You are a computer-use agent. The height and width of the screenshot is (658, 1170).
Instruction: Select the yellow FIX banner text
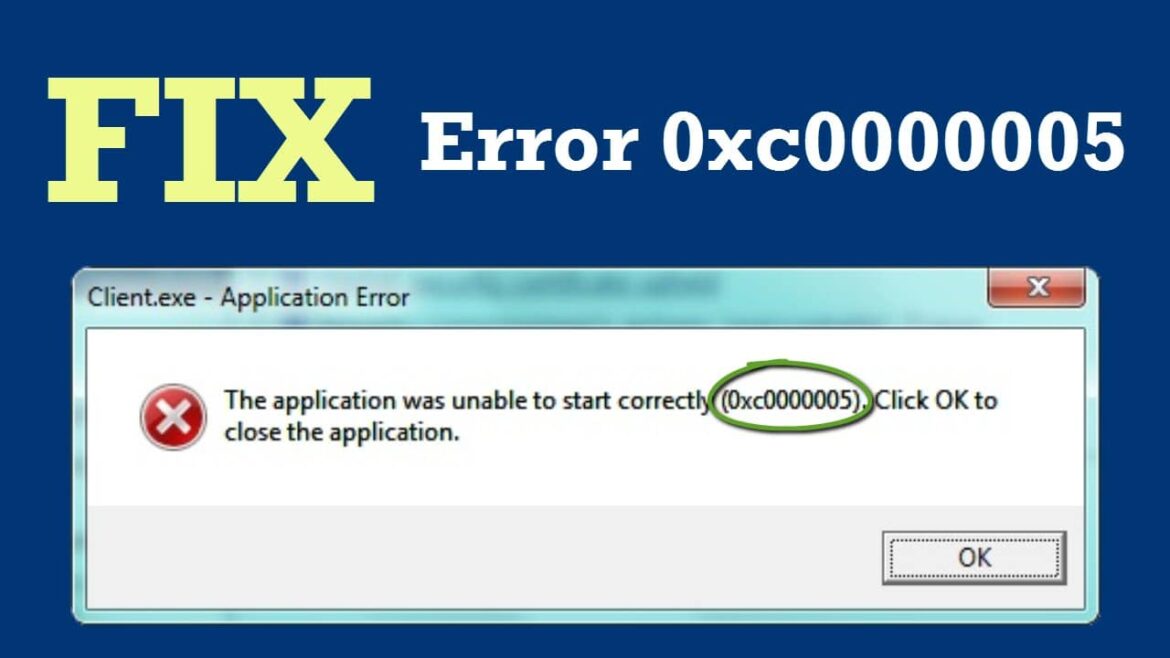click(x=210, y=140)
